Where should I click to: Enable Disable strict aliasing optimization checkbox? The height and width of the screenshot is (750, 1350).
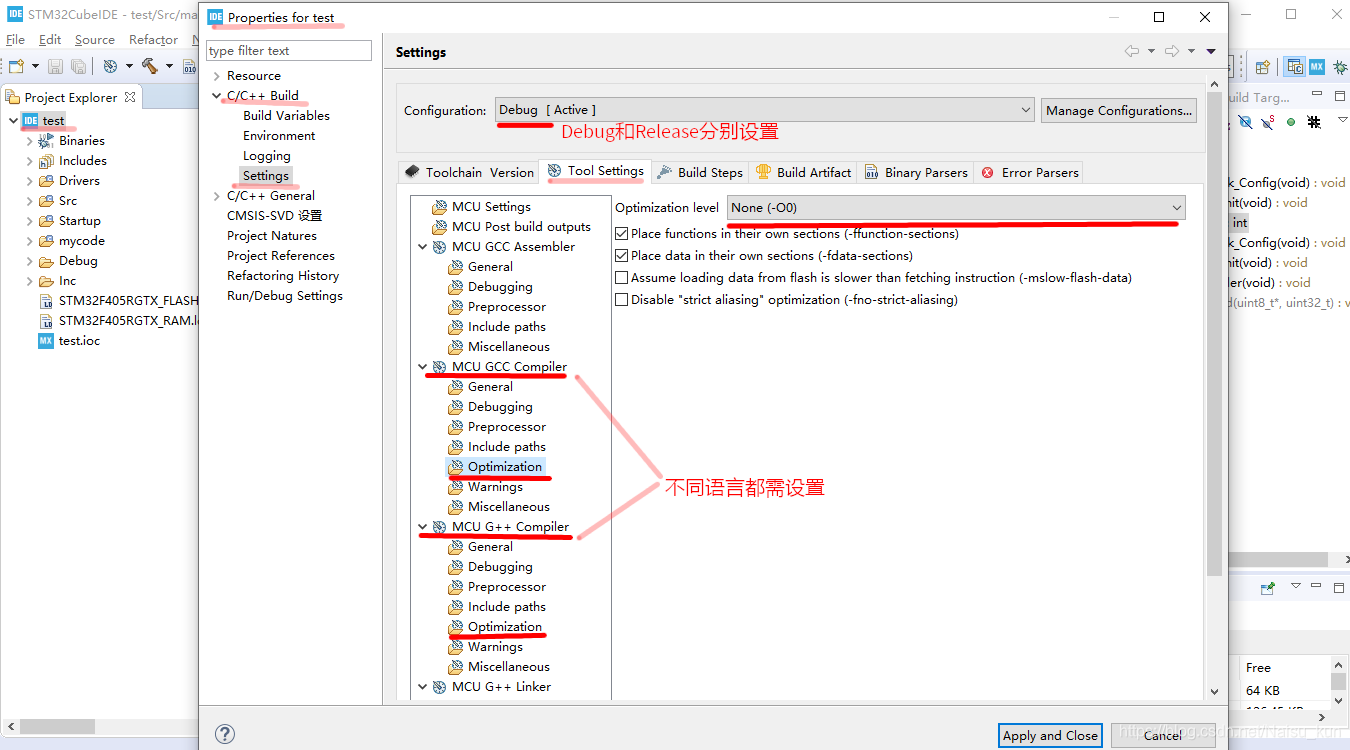tap(622, 299)
